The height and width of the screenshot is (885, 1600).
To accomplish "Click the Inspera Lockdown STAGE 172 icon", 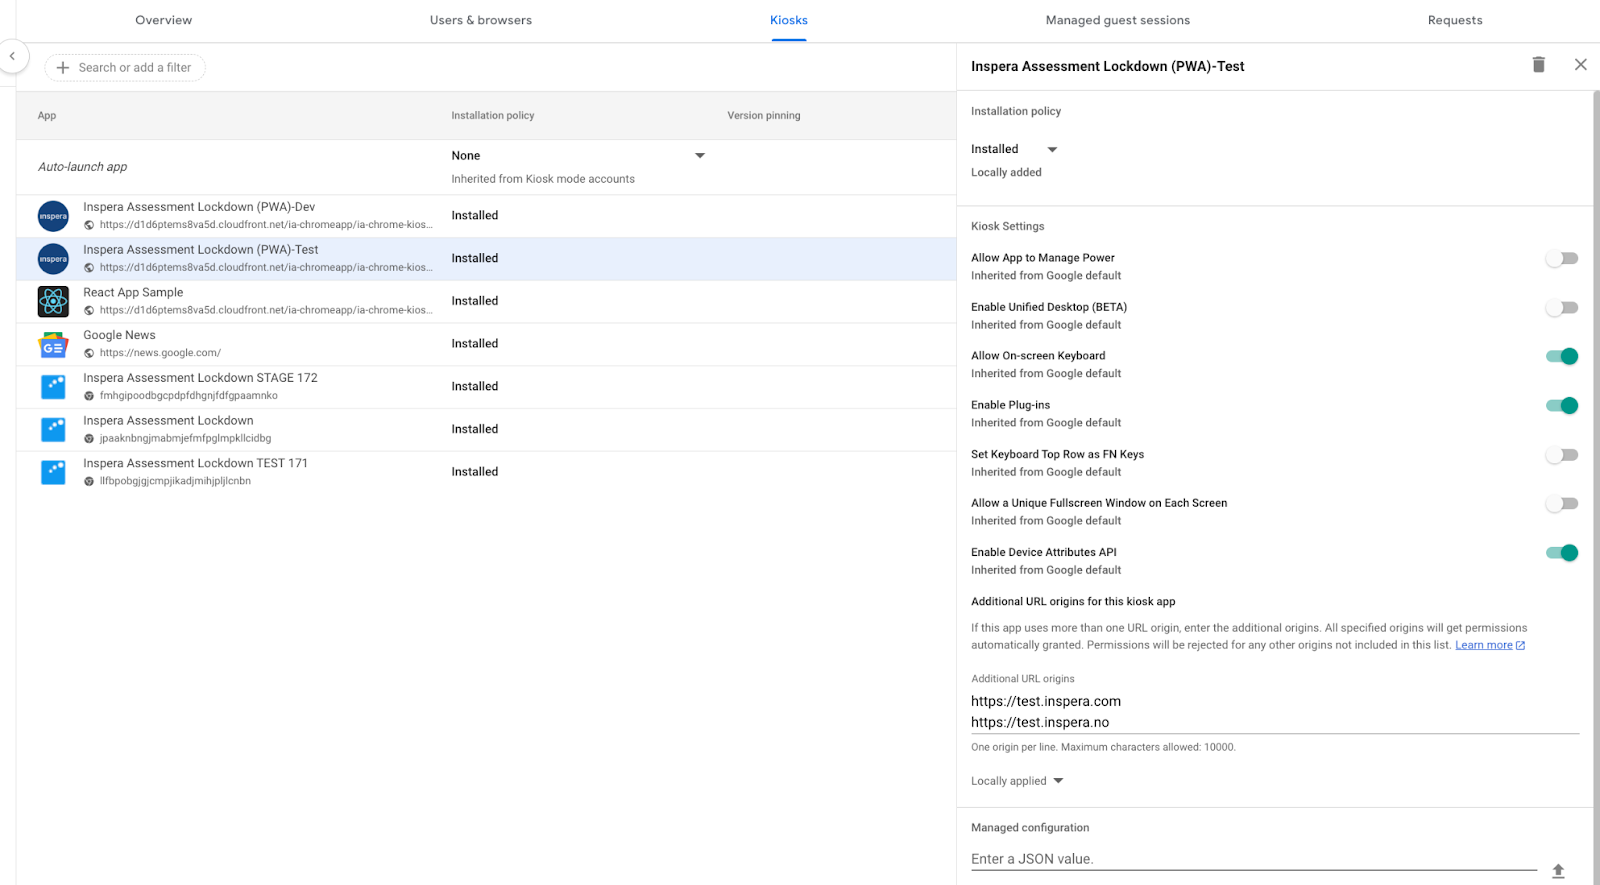I will (53, 386).
